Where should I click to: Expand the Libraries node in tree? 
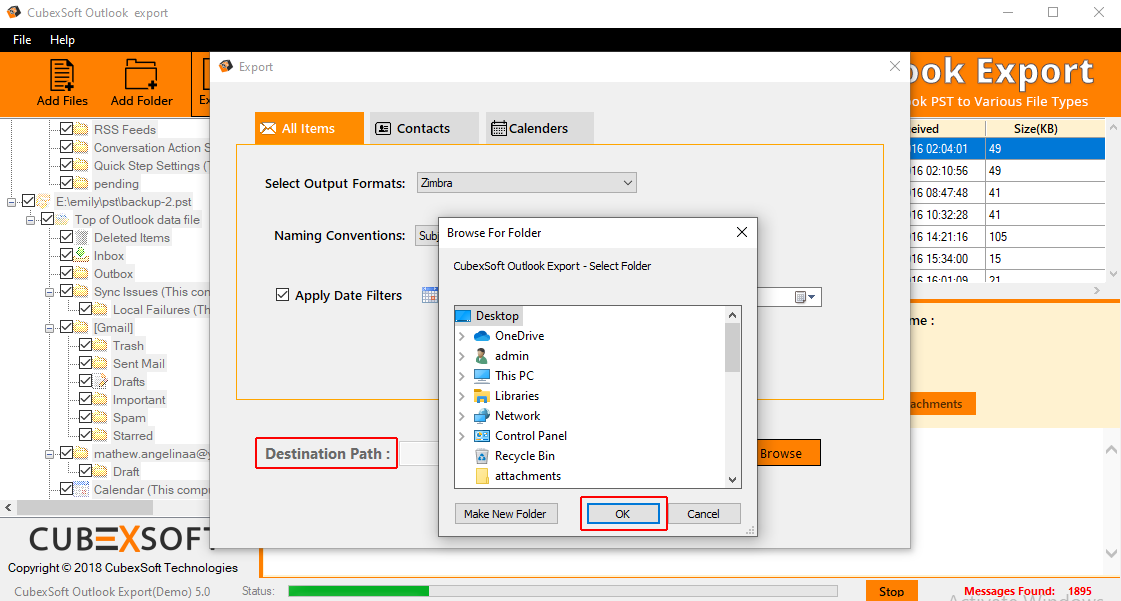click(461, 396)
